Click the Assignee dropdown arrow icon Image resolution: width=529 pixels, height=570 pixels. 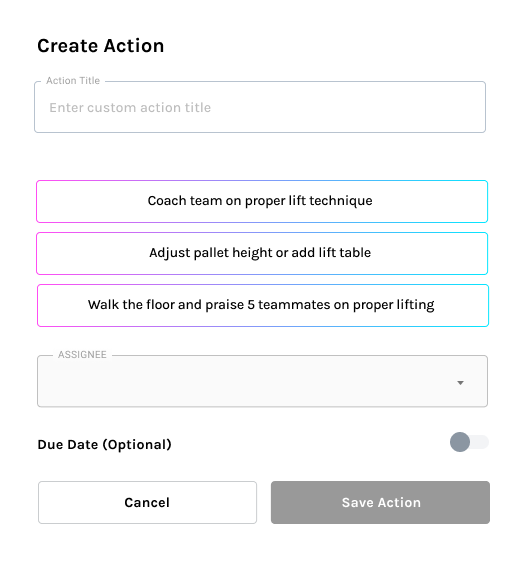point(460,383)
